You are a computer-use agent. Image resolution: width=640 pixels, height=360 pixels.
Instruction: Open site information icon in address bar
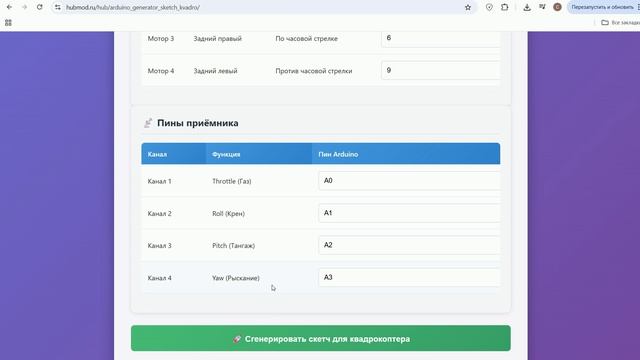(x=58, y=7)
